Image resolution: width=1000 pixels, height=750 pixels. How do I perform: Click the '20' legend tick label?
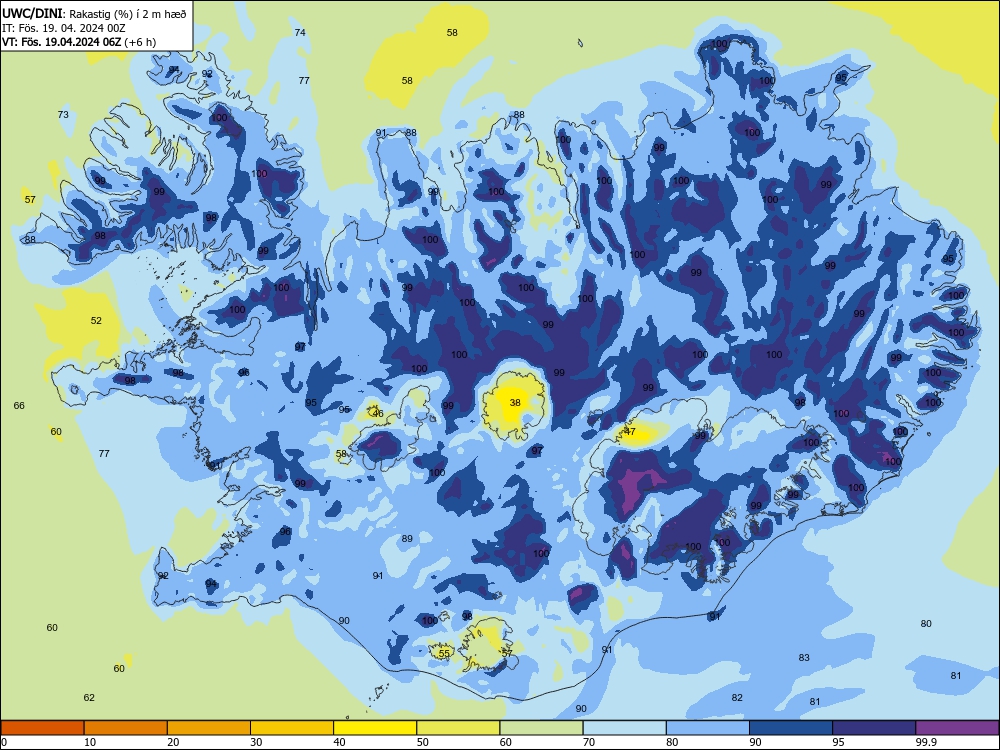coord(173,742)
